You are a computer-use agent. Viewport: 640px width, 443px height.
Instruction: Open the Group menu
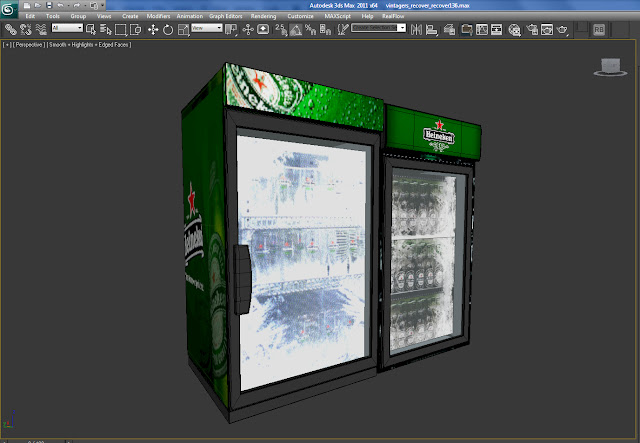[78, 16]
